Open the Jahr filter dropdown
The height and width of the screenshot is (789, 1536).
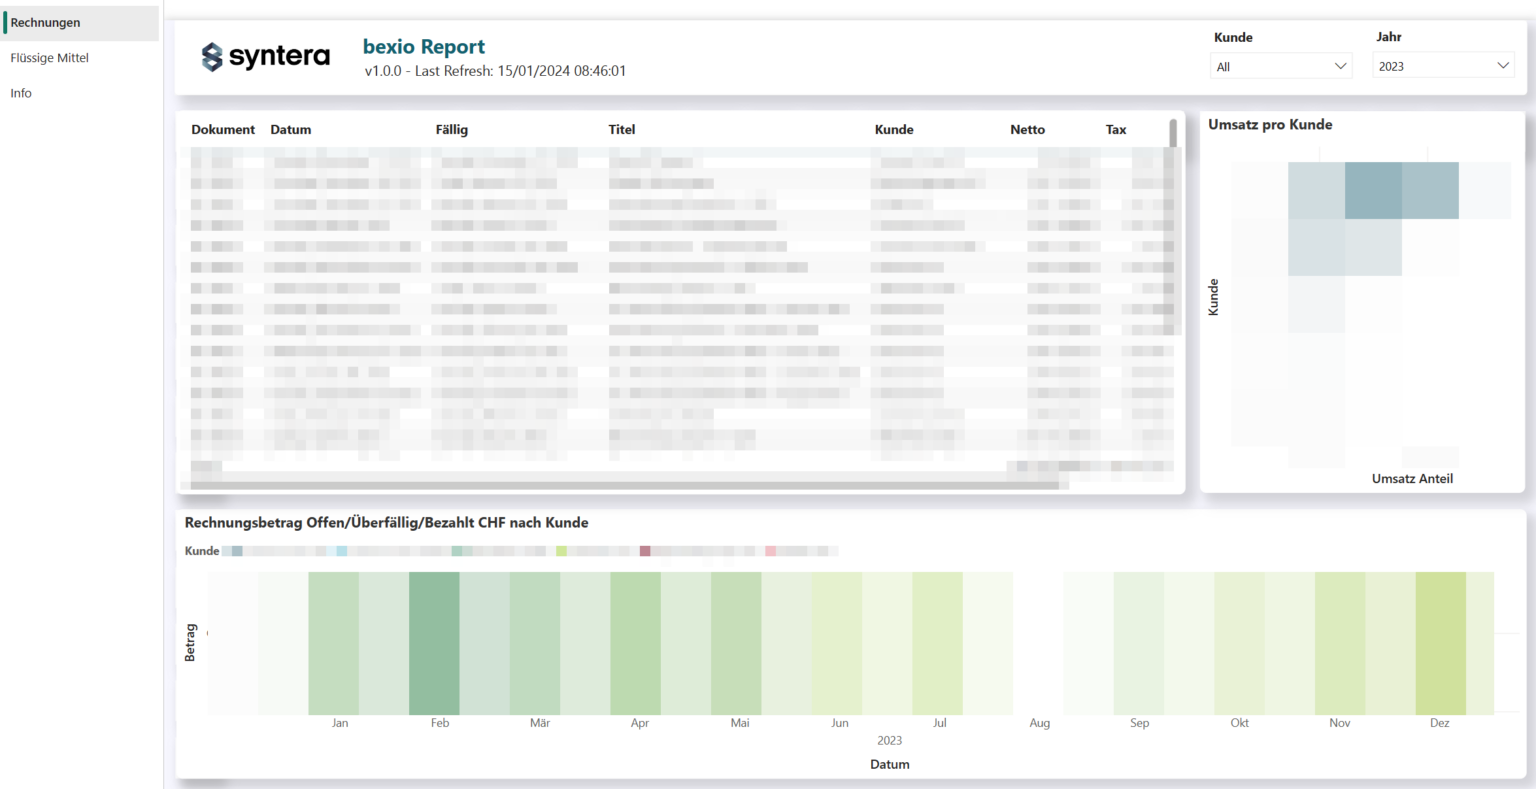click(1443, 64)
